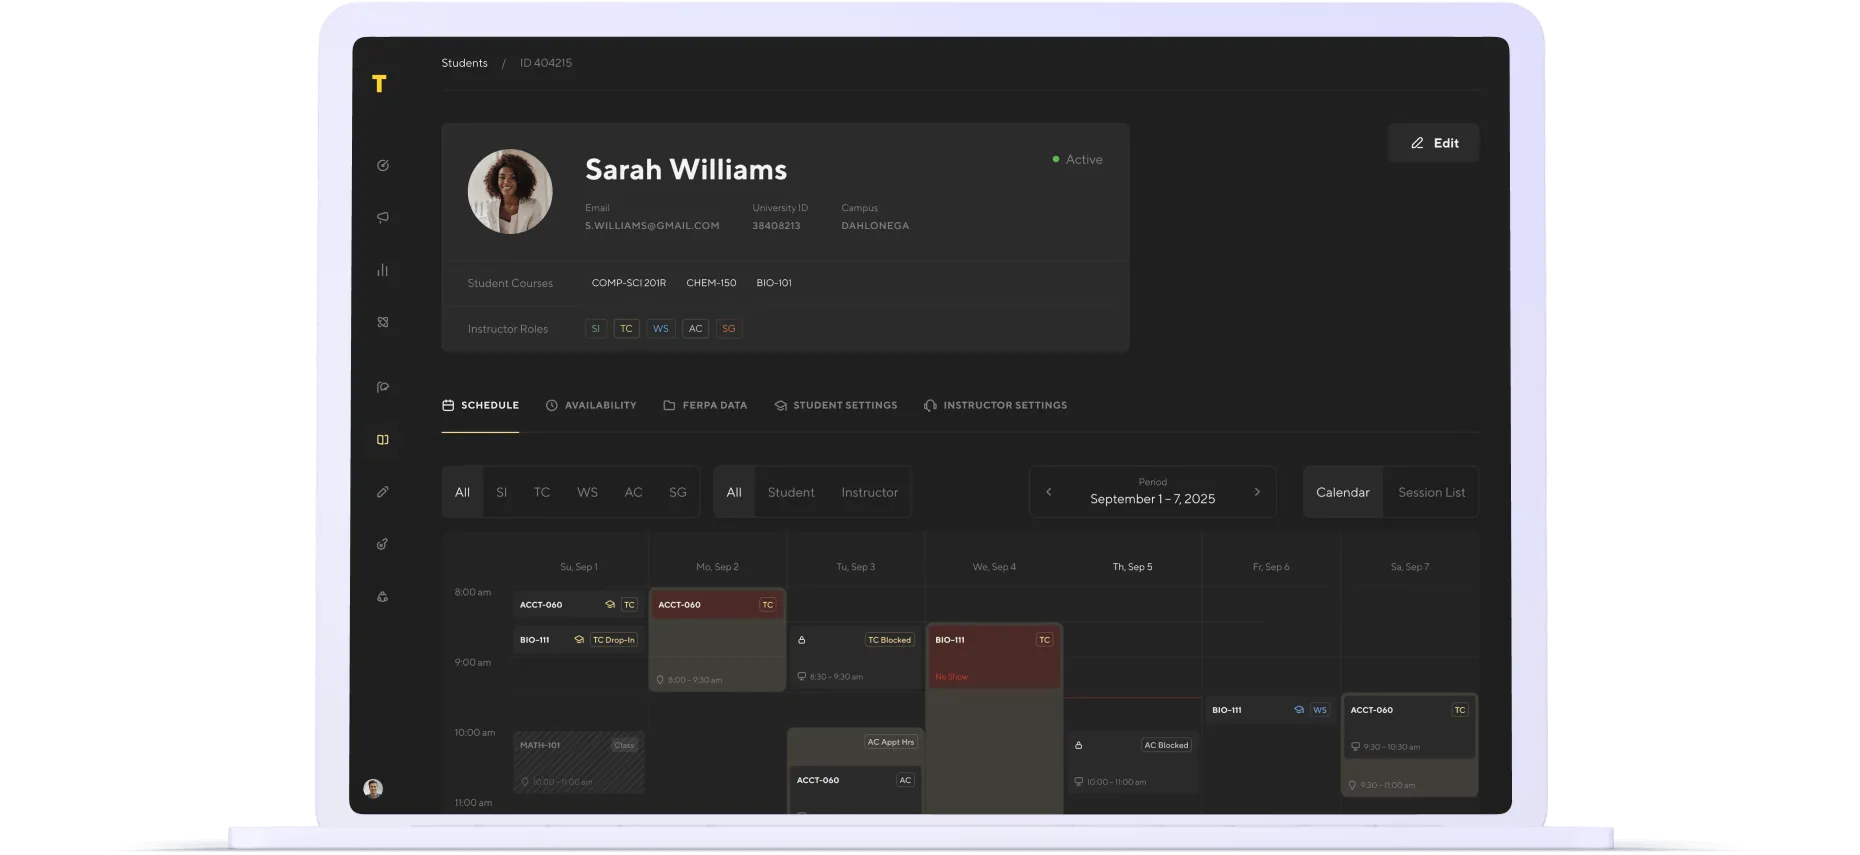The width and height of the screenshot is (1860, 855).
Task: Click the graduation cap icon beside STUDENT SETTINGS
Action: coord(780,405)
